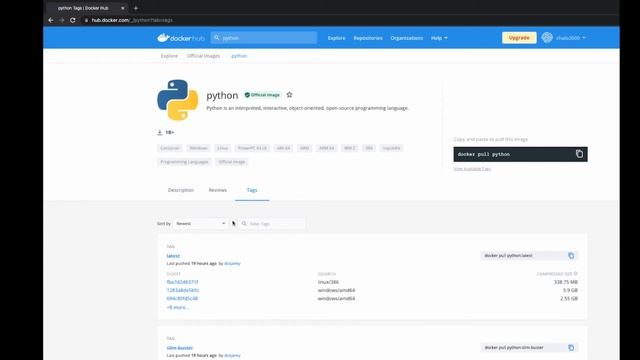Go to Official Images breadcrumb

pyautogui.click(x=203, y=56)
